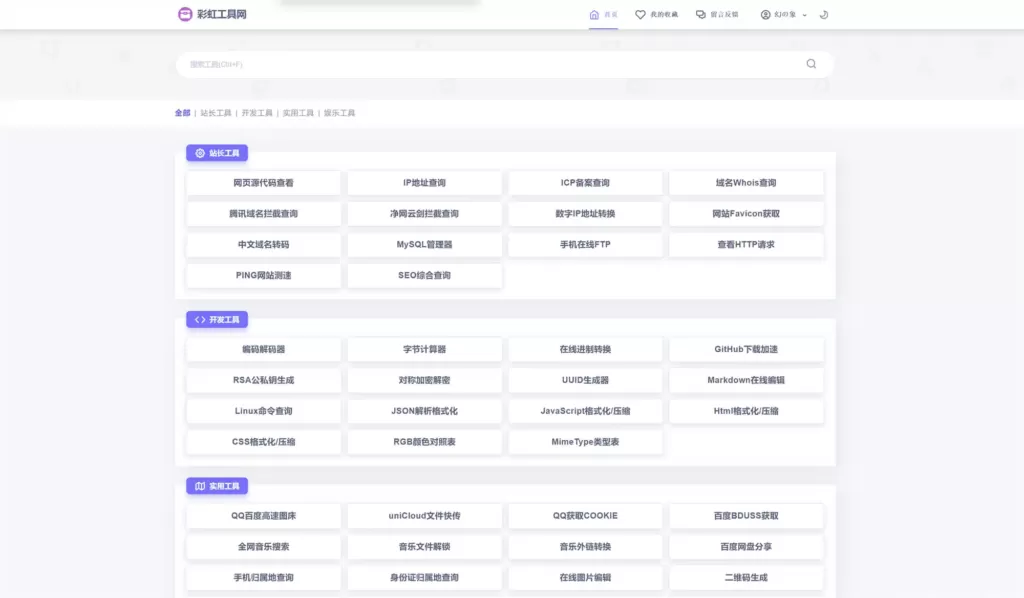1024x598 pixels.
Task: Open the 二维码生成 tool
Action: point(746,577)
